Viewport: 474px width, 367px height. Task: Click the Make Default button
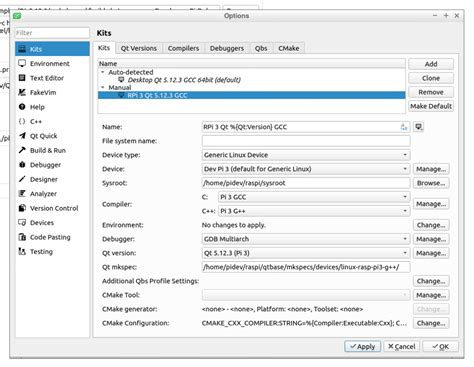click(x=431, y=106)
